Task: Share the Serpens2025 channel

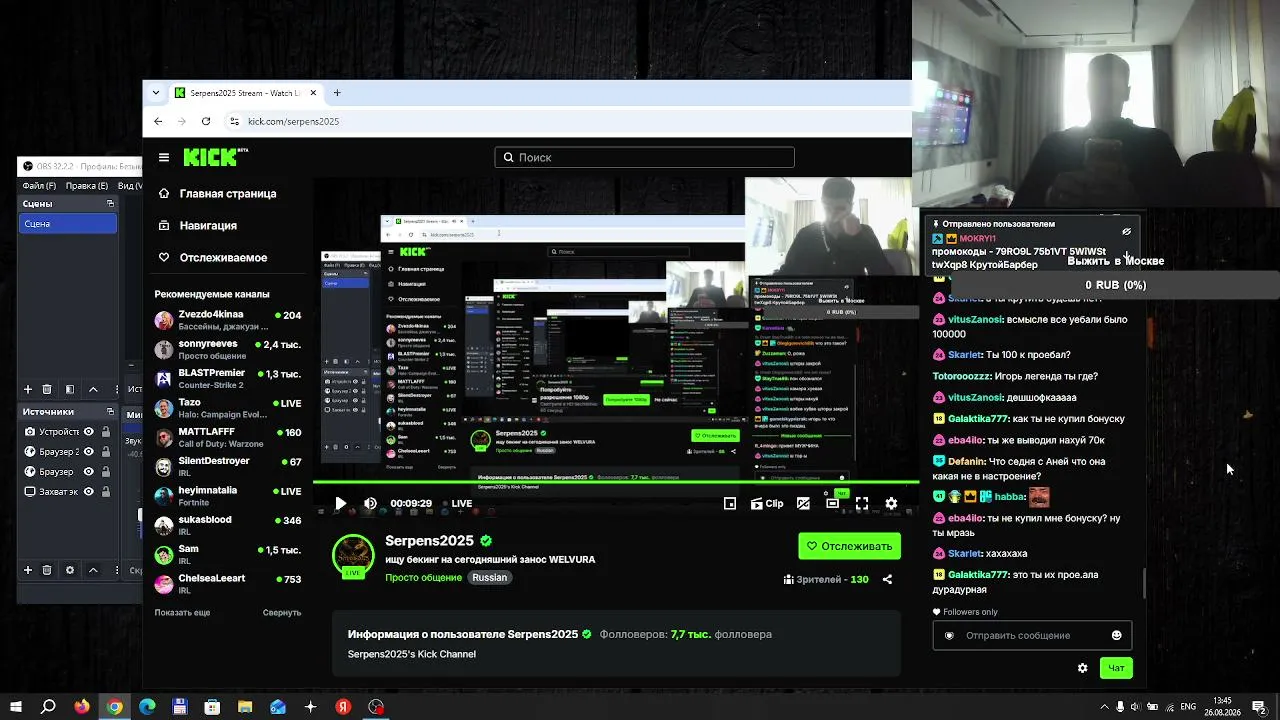Action: 887,579
